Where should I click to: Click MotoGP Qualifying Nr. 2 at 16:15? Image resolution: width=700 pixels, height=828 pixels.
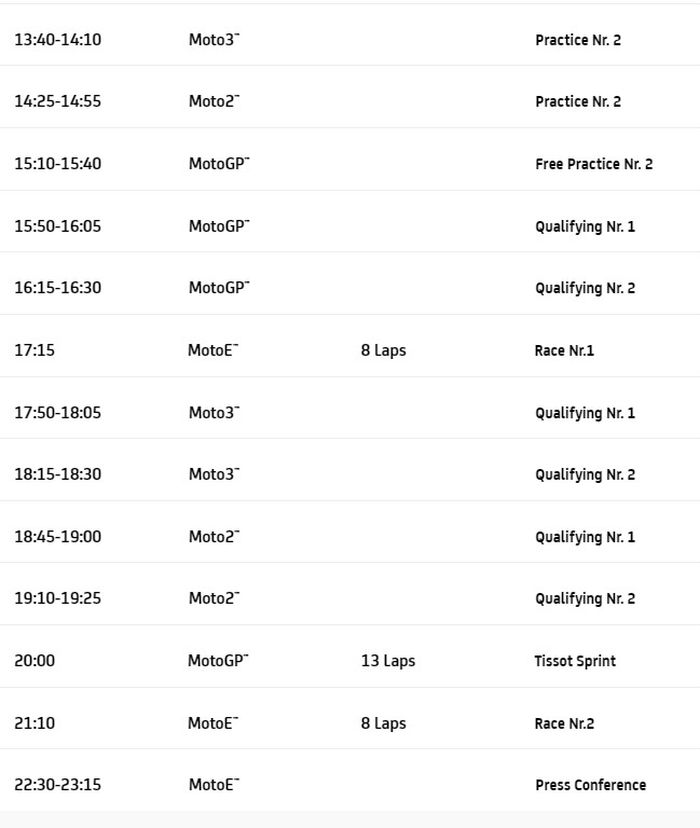coord(584,288)
